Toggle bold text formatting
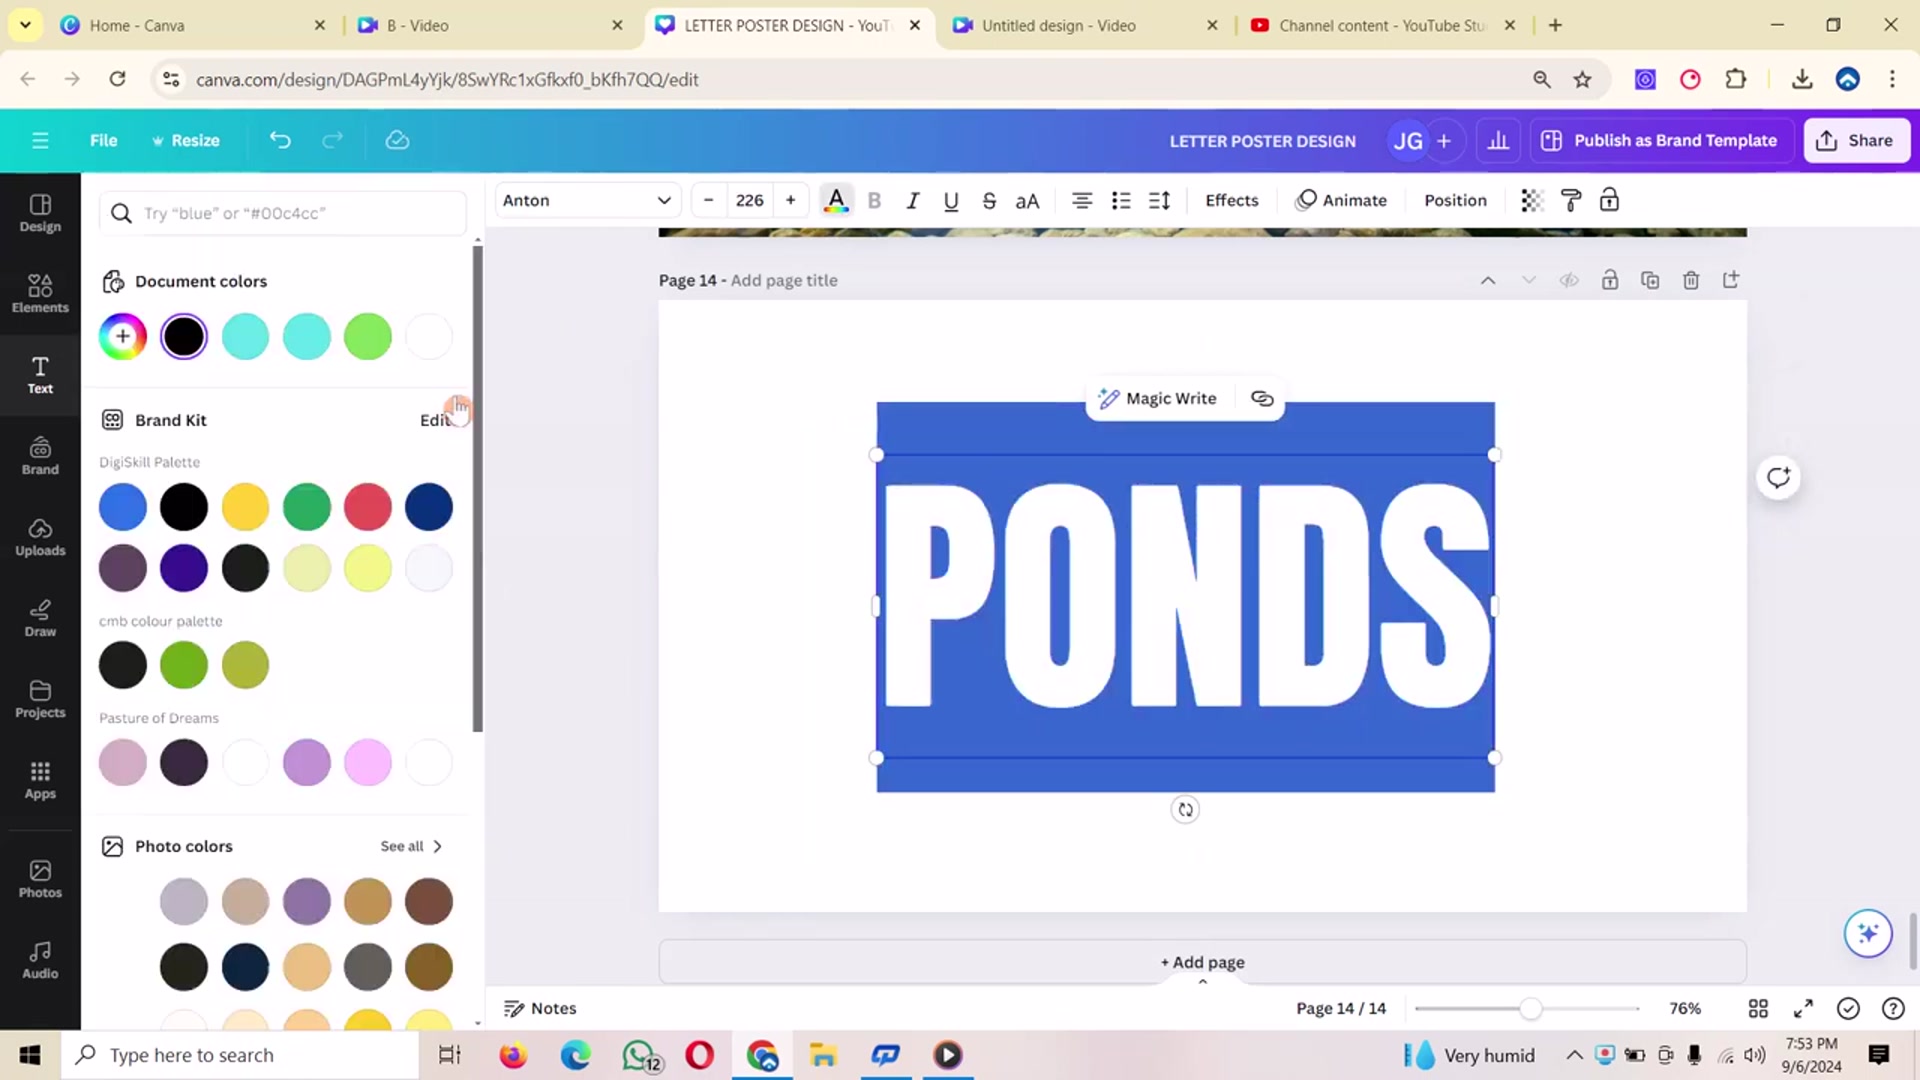Image resolution: width=1920 pixels, height=1080 pixels. tap(874, 200)
